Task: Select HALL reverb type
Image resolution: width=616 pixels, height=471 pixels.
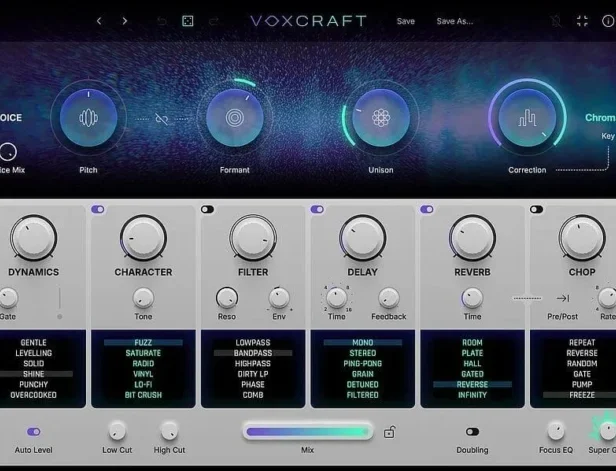Action: pyautogui.click(x=472, y=363)
